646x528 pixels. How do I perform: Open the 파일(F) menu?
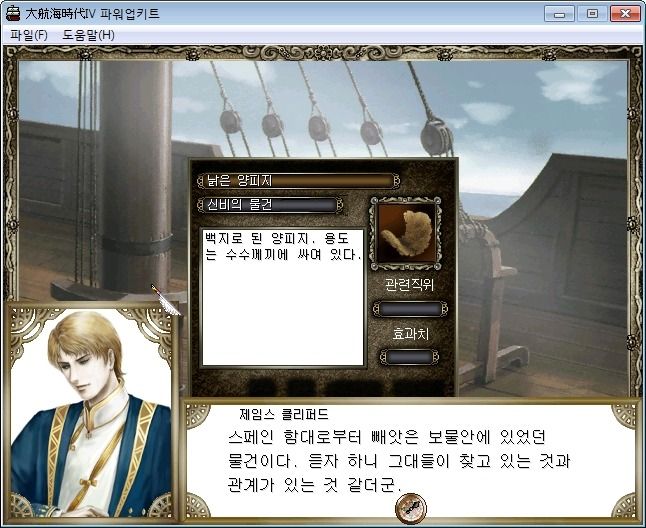coord(29,35)
